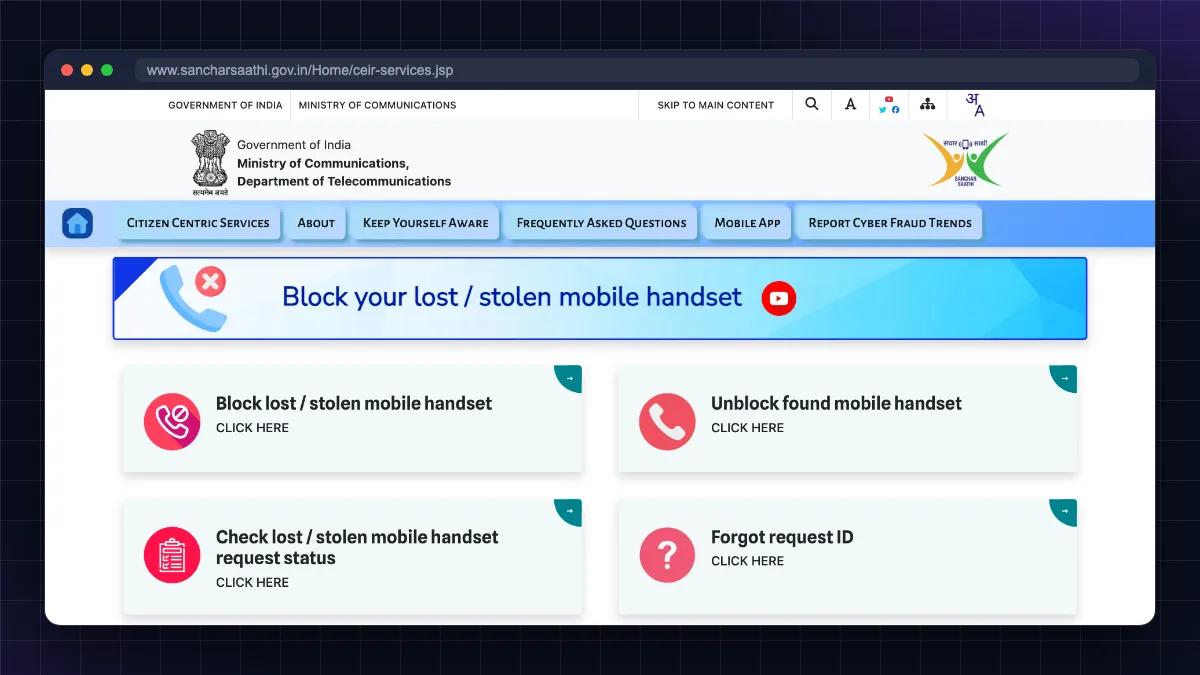Click the clipboard request status icon
The width and height of the screenshot is (1200, 675).
click(172, 555)
